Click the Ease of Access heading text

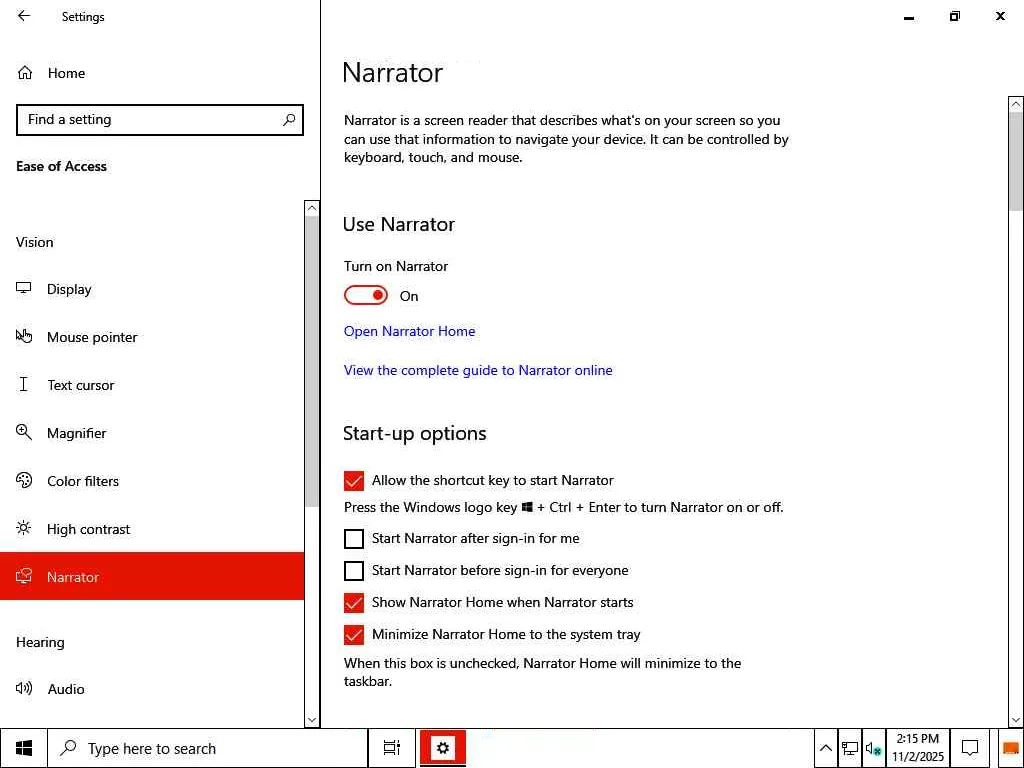[61, 166]
